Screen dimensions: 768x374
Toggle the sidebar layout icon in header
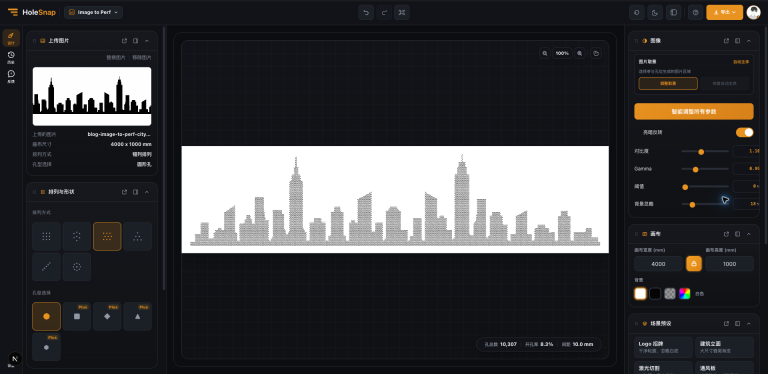[x=674, y=12]
